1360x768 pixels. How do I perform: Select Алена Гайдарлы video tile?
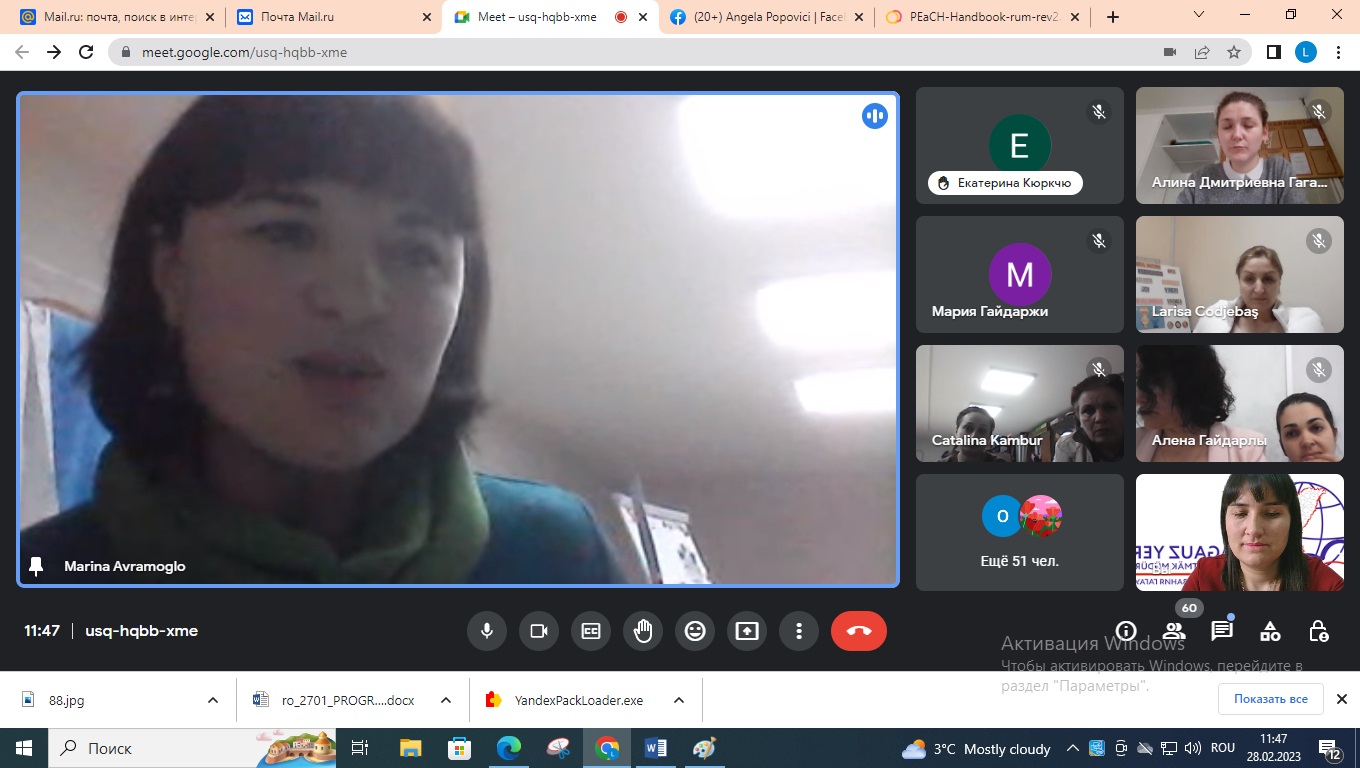tap(1240, 404)
